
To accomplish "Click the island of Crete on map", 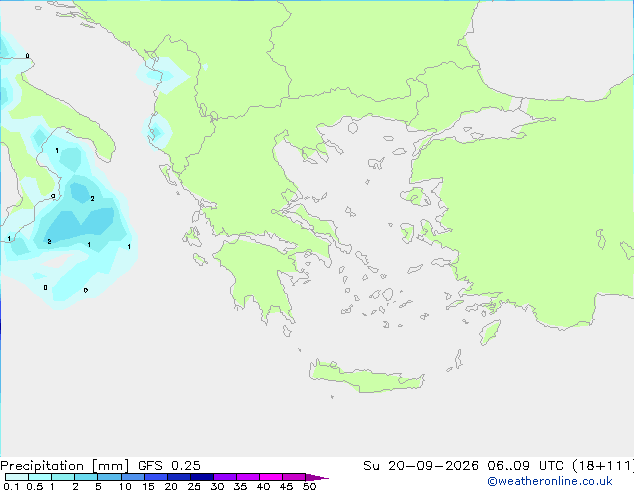I will (366, 377).
